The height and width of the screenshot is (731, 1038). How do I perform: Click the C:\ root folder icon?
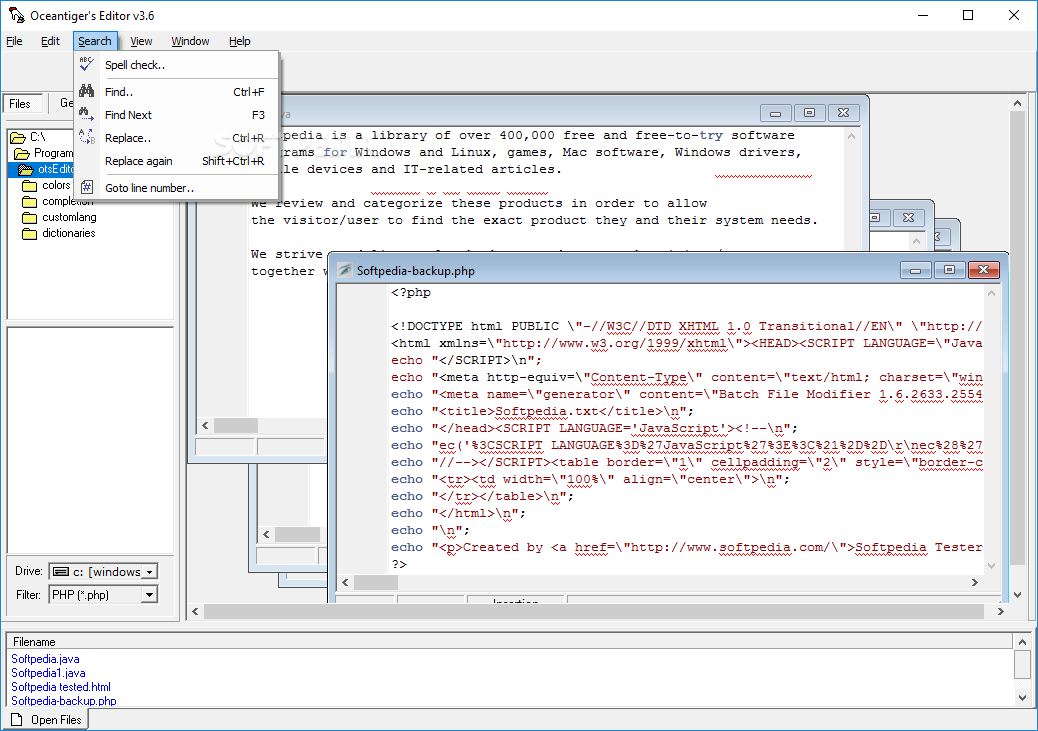18,137
